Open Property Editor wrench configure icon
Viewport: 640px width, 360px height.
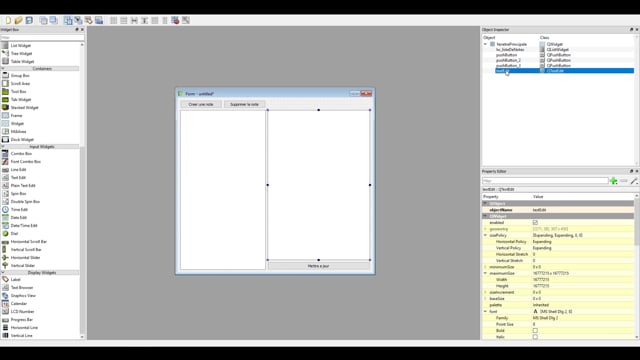pos(634,181)
